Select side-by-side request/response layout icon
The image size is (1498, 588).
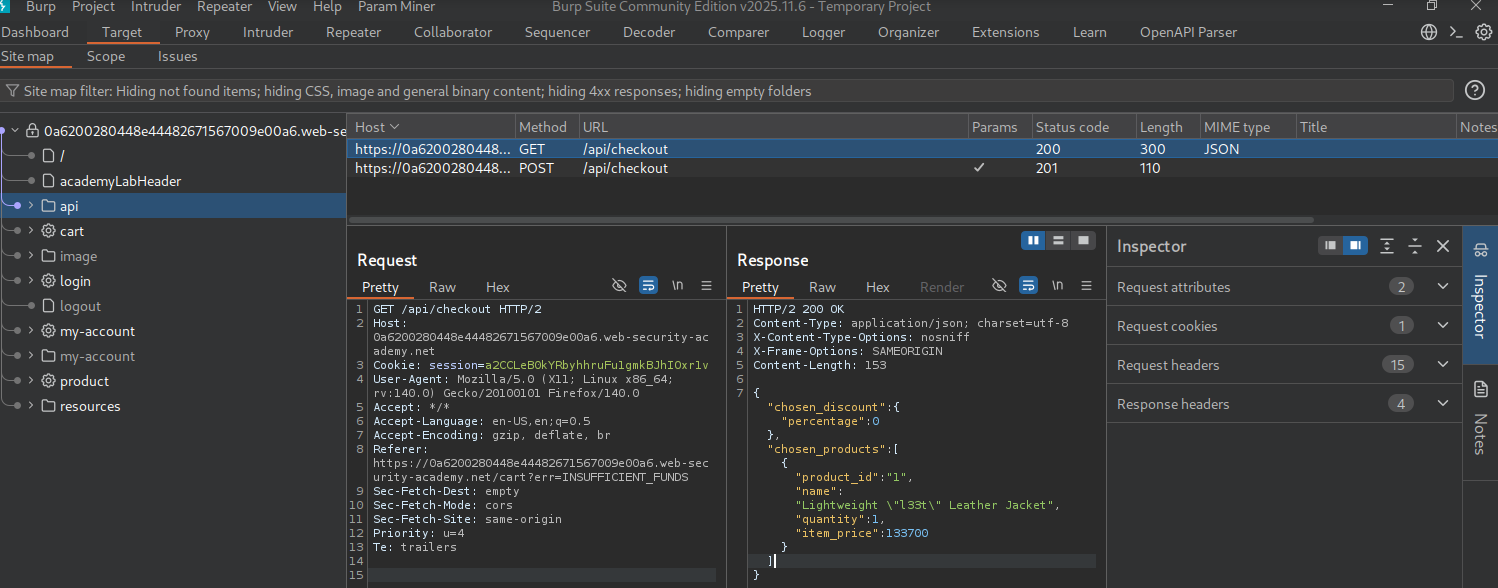[x=1034, y=241]
